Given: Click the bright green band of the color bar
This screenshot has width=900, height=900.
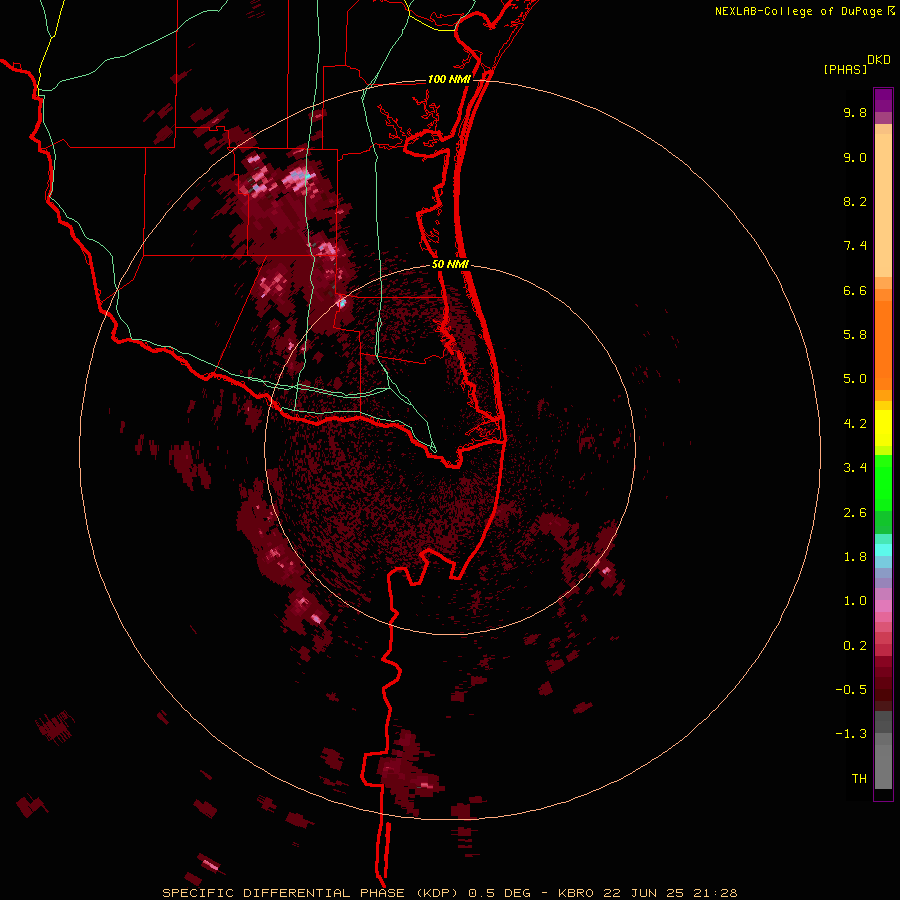Looking at the screenshot, I should click(883, 482).
